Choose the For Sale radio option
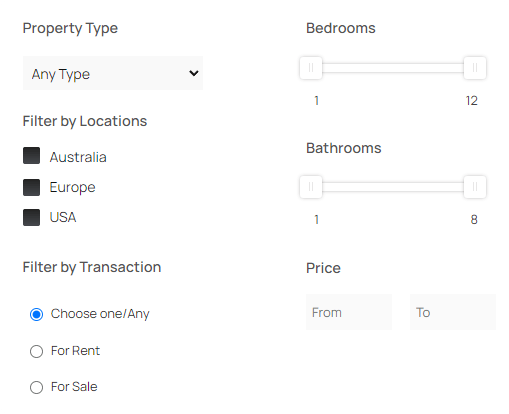The height and width of the screenshot is (414, 509). click(x=36, y=387)
